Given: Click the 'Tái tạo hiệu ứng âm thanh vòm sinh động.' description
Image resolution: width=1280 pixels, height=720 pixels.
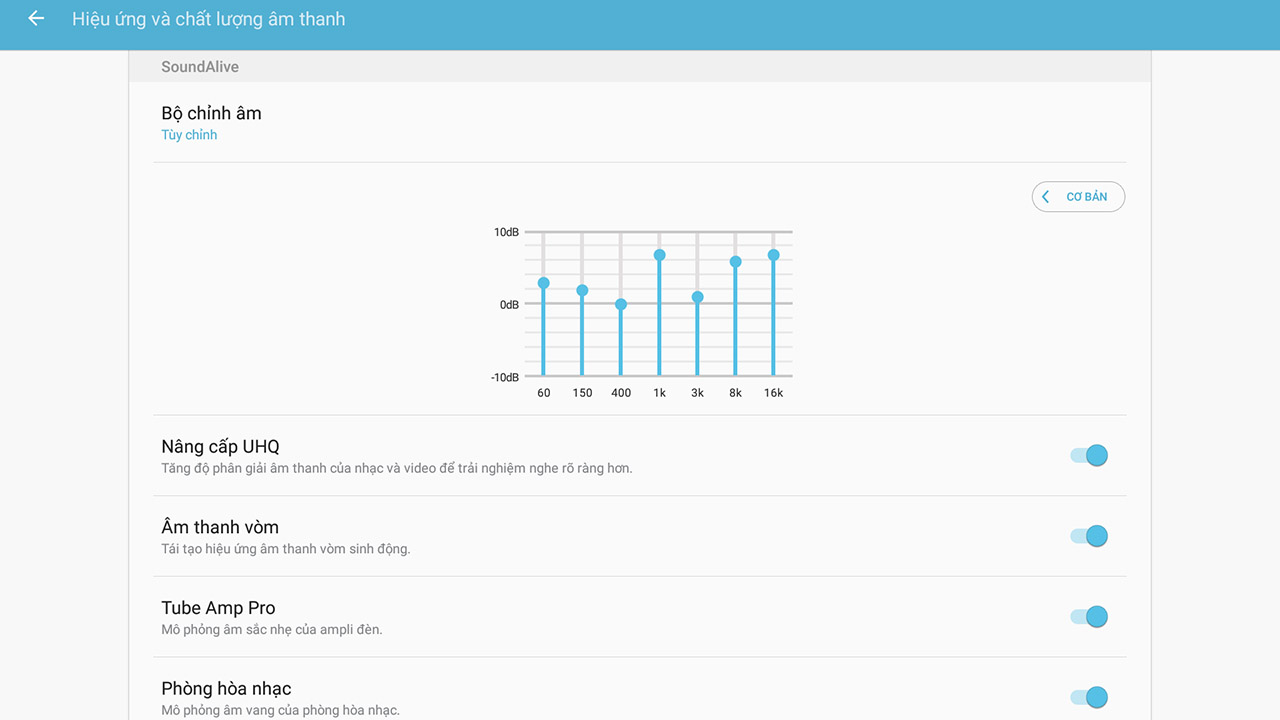Looking at the screenshot, I should [x=286, y=549].
